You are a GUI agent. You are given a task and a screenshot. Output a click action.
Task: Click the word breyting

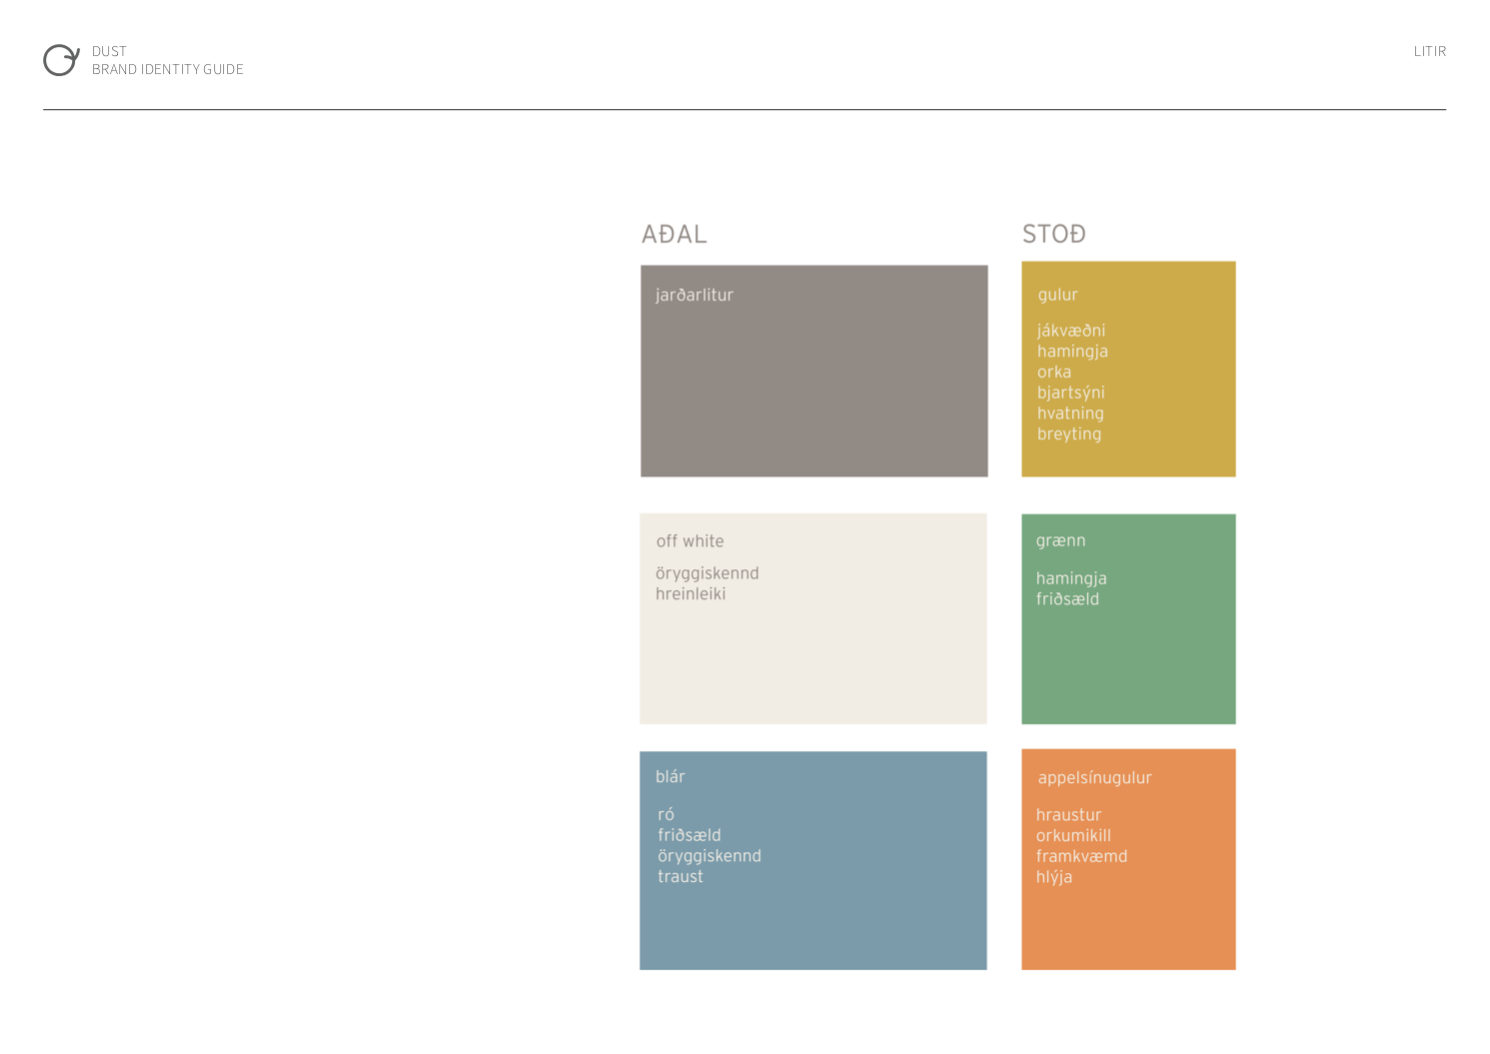(1069, 434)
